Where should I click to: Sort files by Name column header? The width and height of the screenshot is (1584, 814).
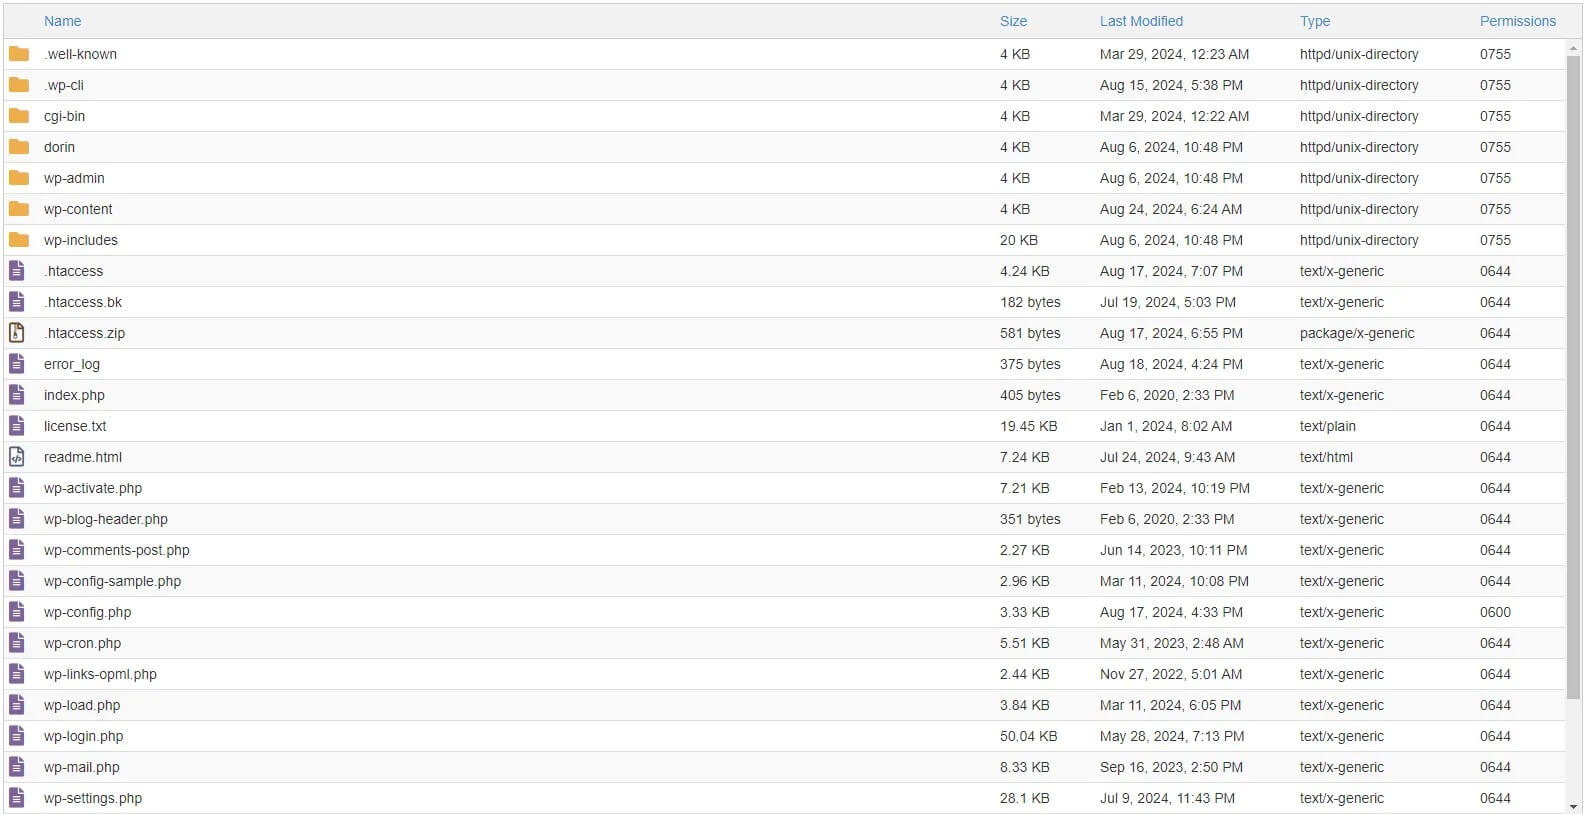coord(62,21)
